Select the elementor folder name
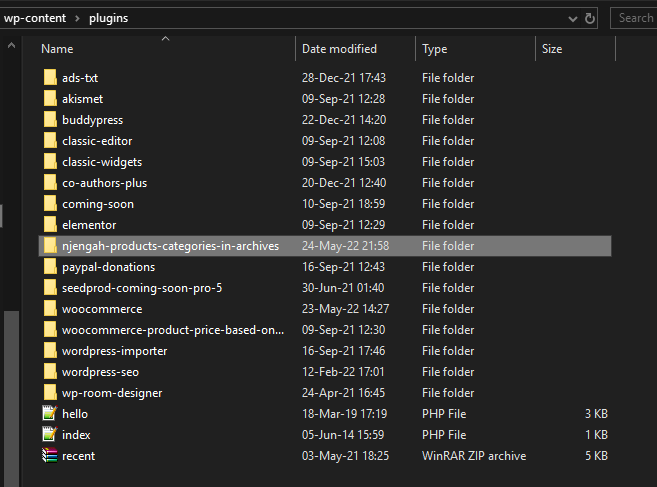Image resolution: width=657 pixels, height=487 pixels. 89,225
